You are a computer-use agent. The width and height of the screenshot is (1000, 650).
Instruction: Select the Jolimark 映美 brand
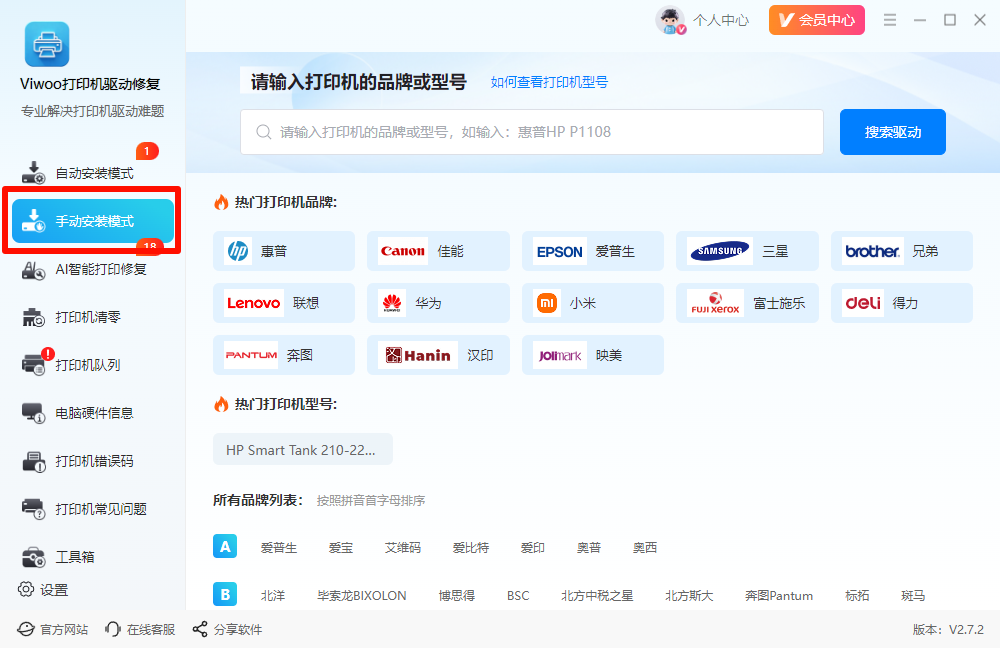coord(592,355)
